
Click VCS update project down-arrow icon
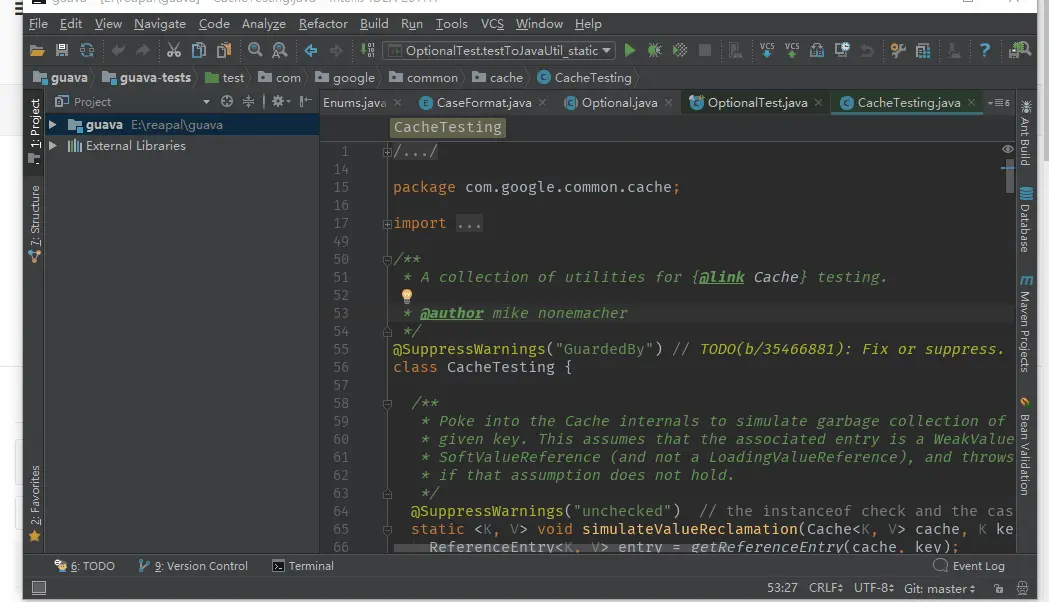coord(767,50)
